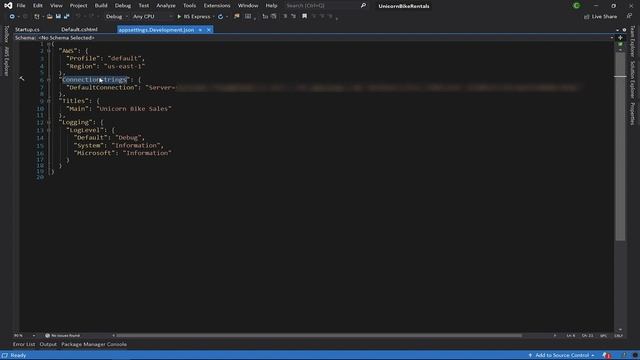Click the No issues found indicator icon

[x=47, y=336]
